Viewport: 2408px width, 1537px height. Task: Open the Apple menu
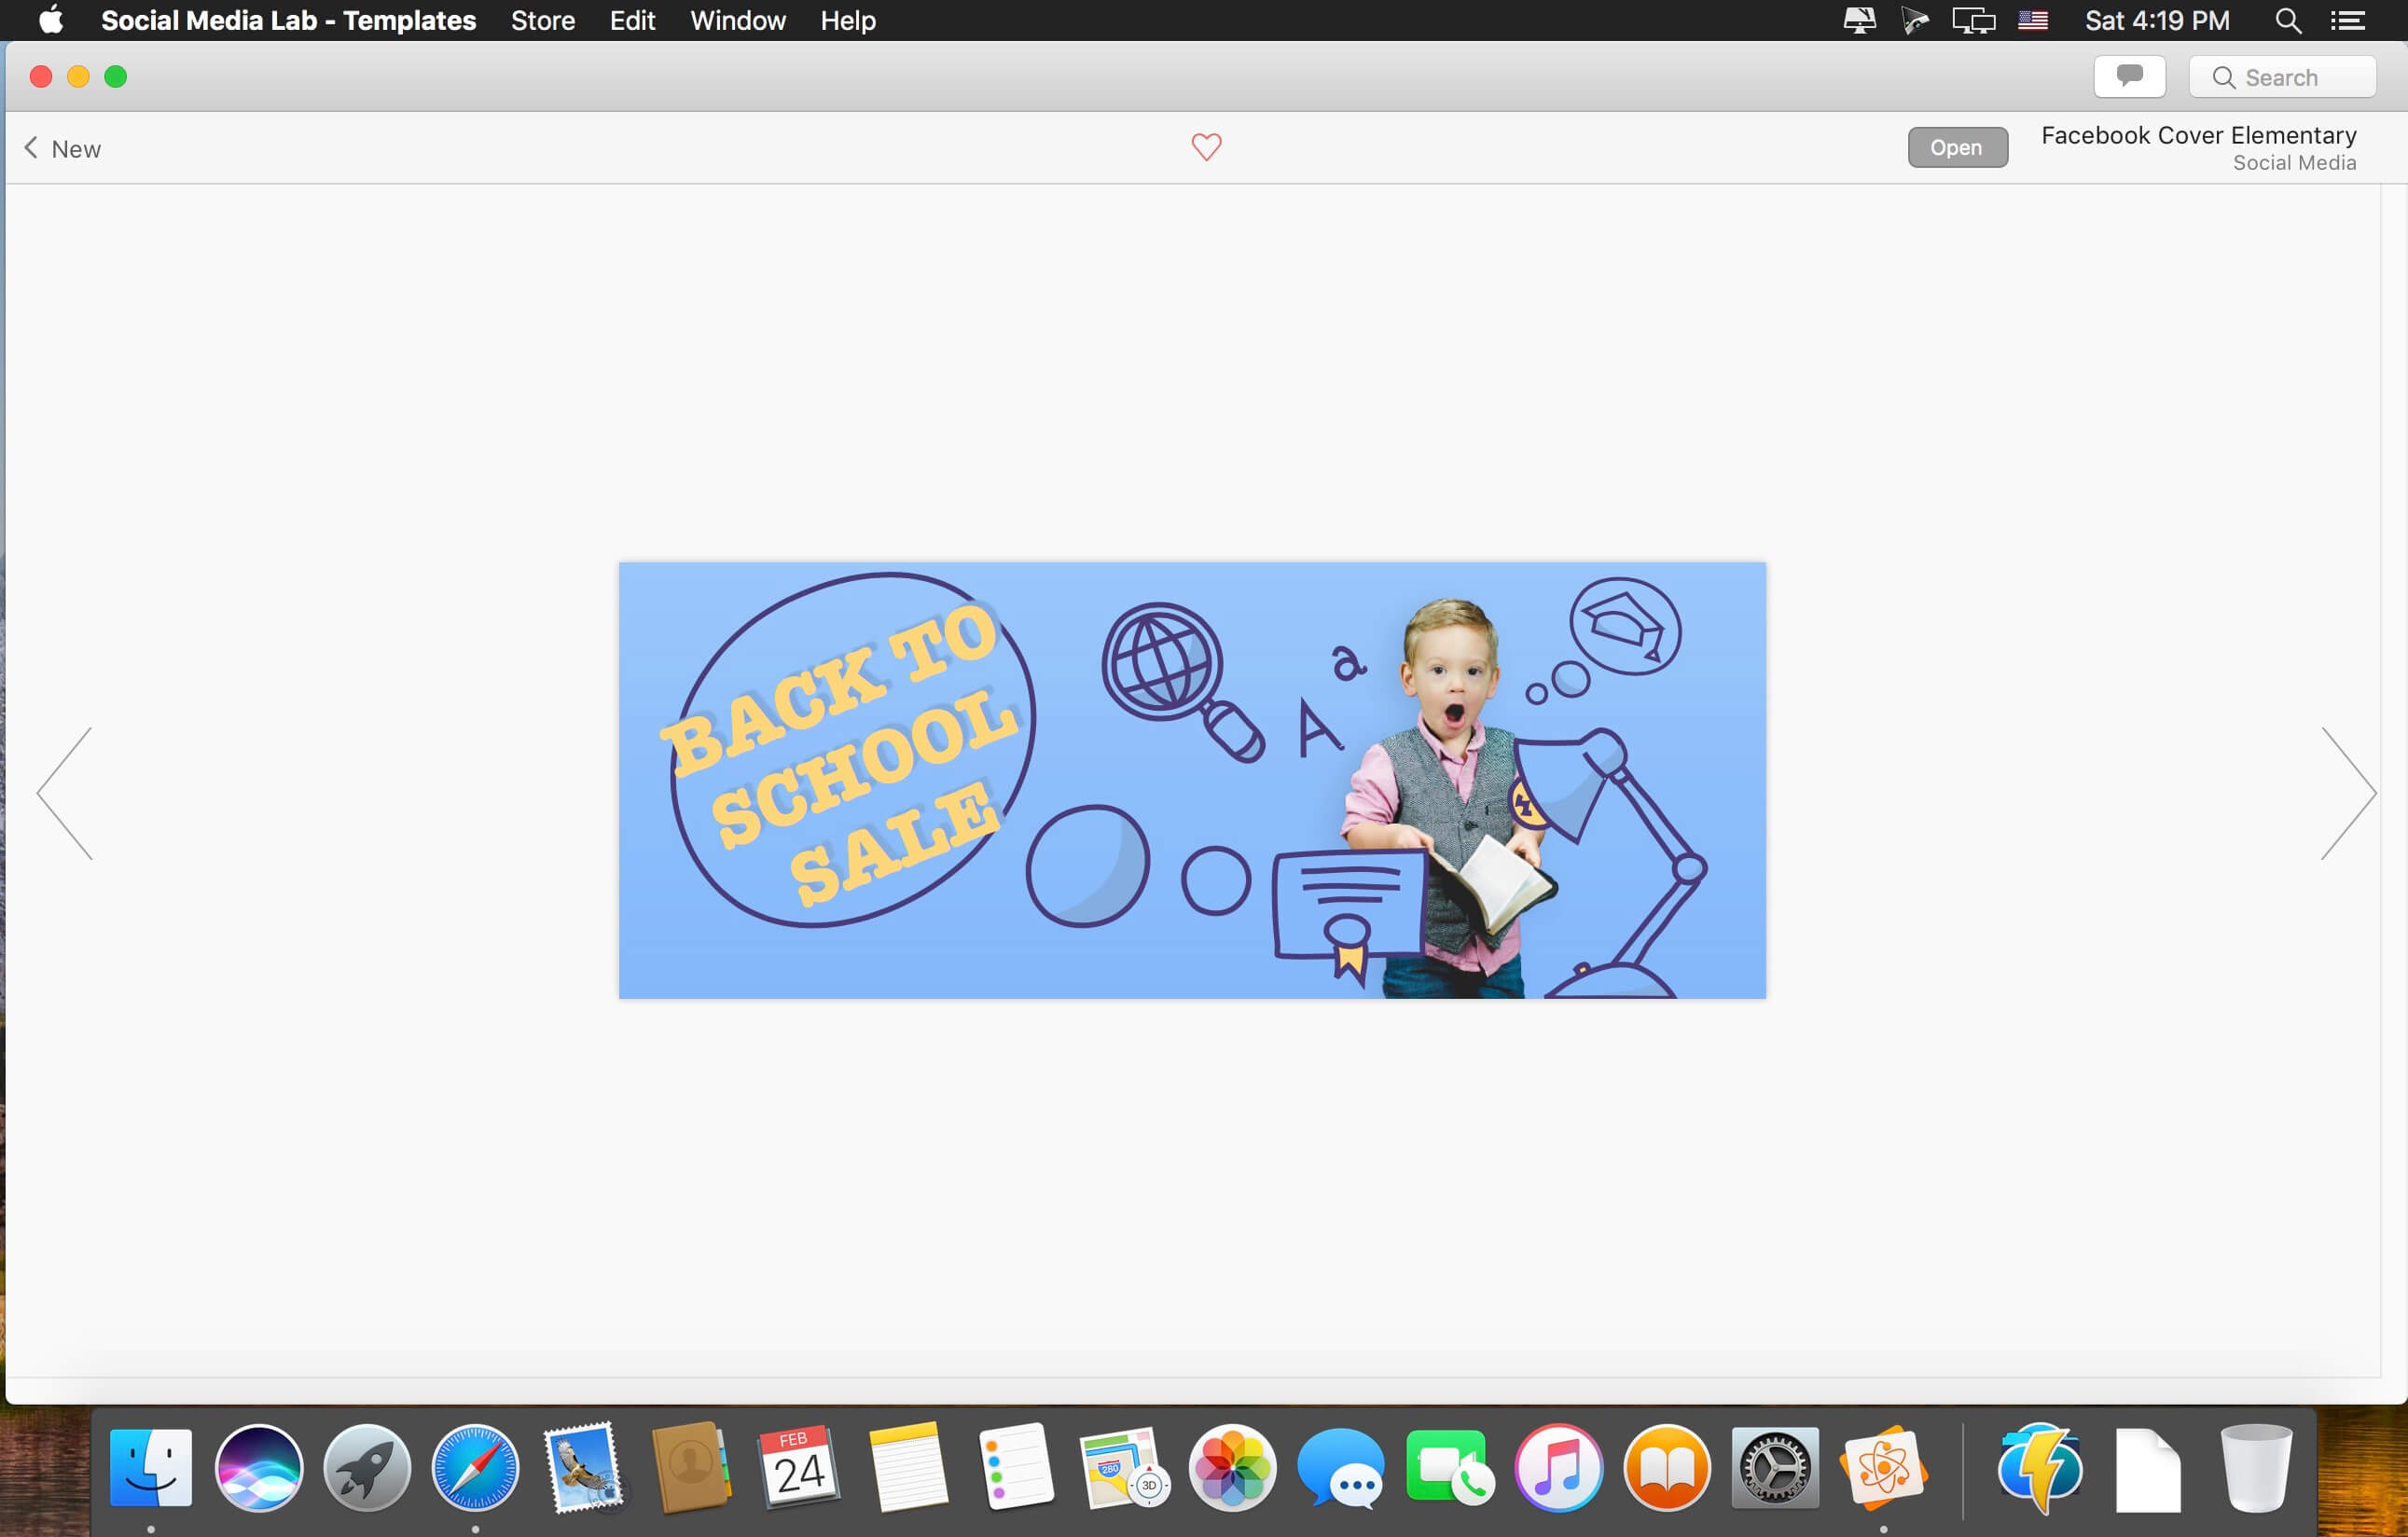tap(51, 20)
